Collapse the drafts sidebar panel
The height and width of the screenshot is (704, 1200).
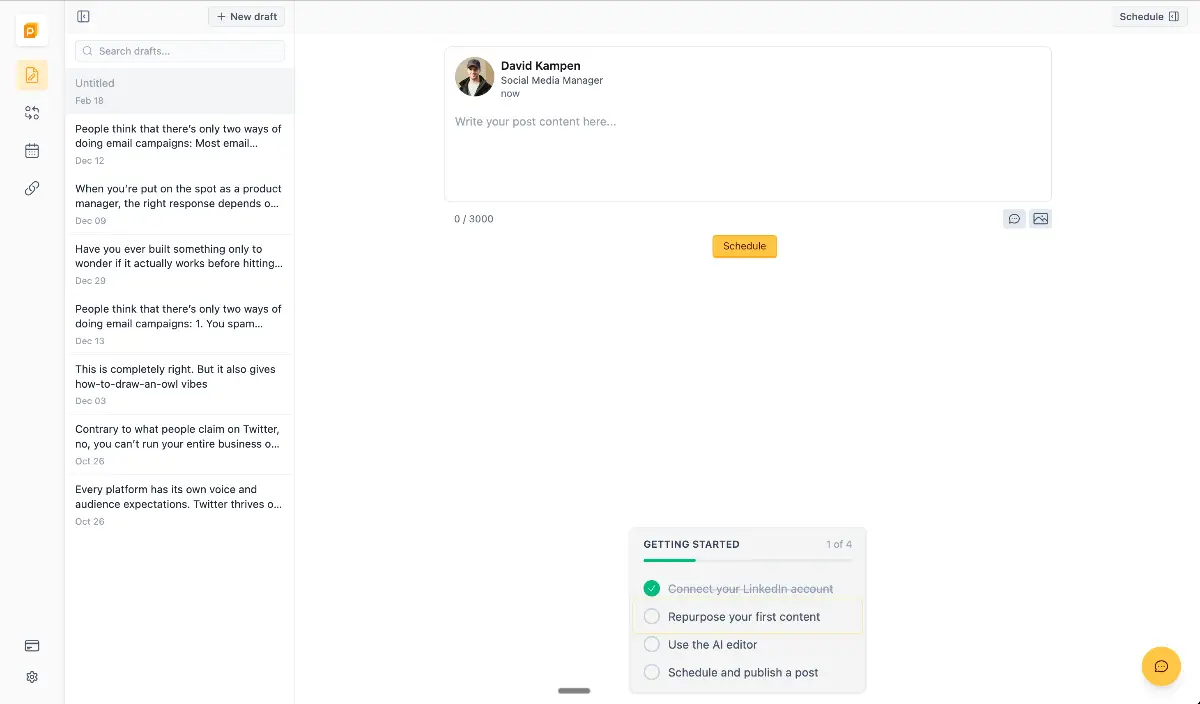pos(83,17)
